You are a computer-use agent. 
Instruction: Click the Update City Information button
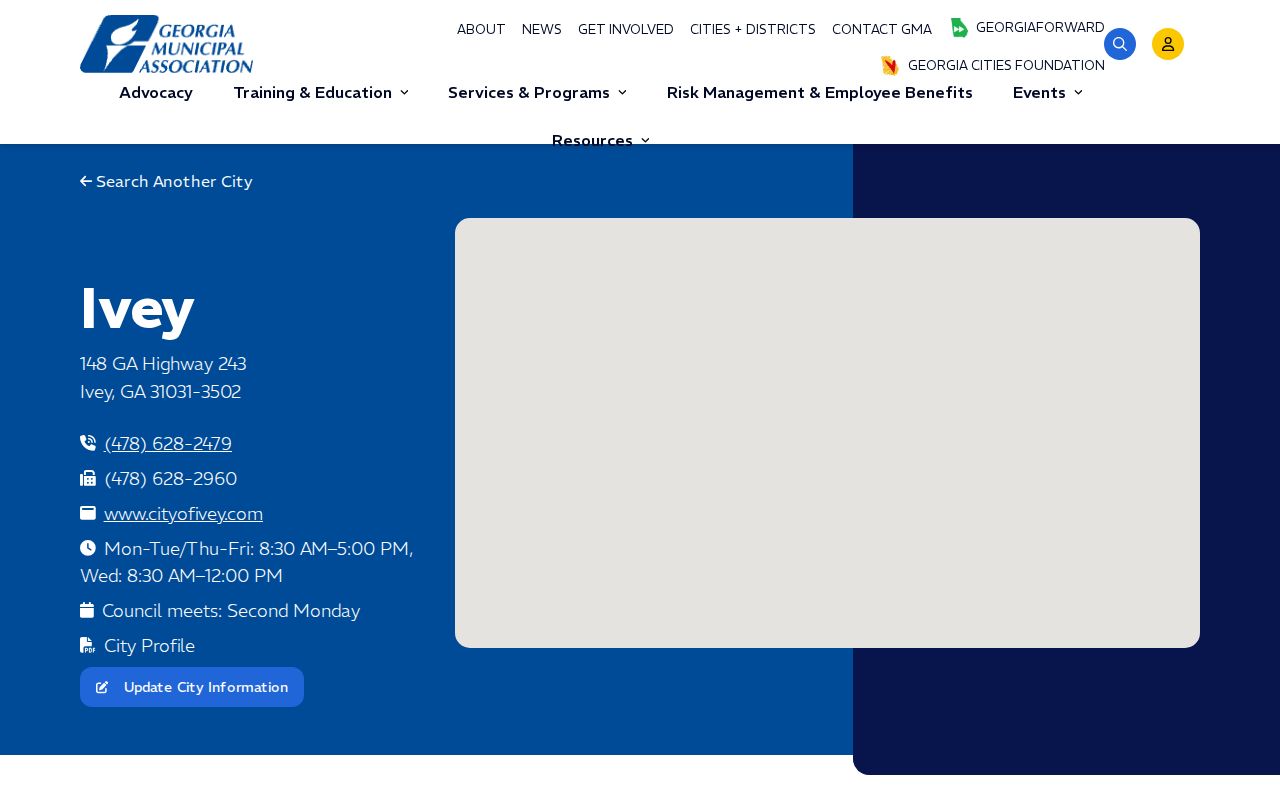[x=192, y=687]
